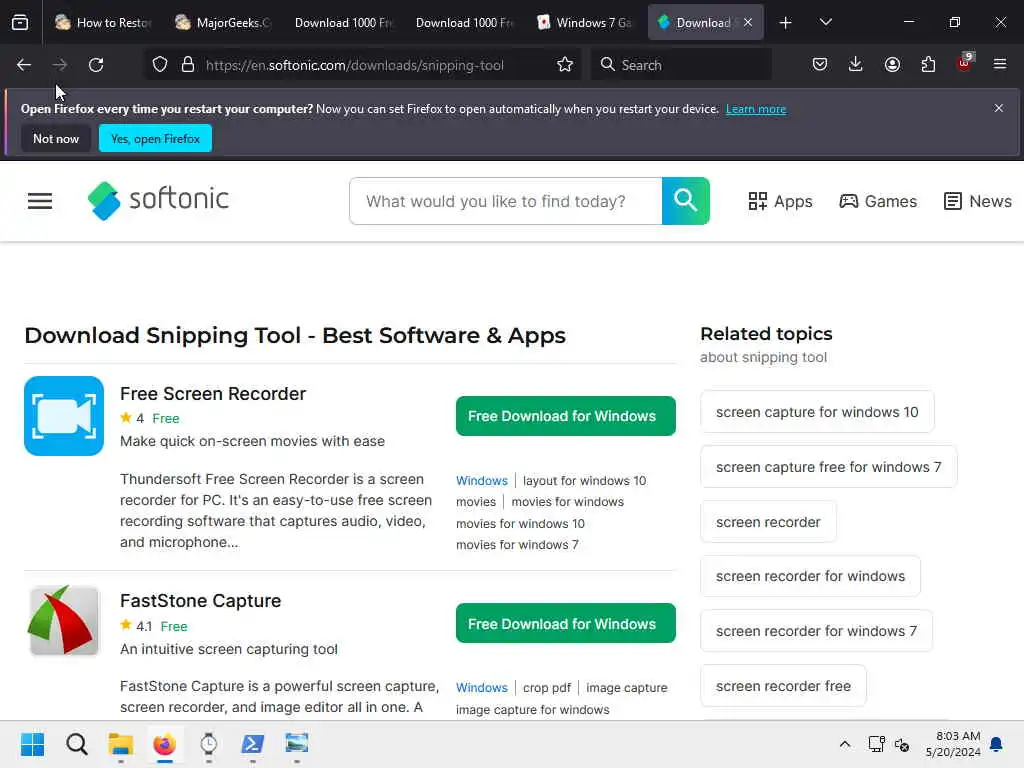Open FastStone Capture title link
The width and height of the screenshot is (1024, 768).
200,601
